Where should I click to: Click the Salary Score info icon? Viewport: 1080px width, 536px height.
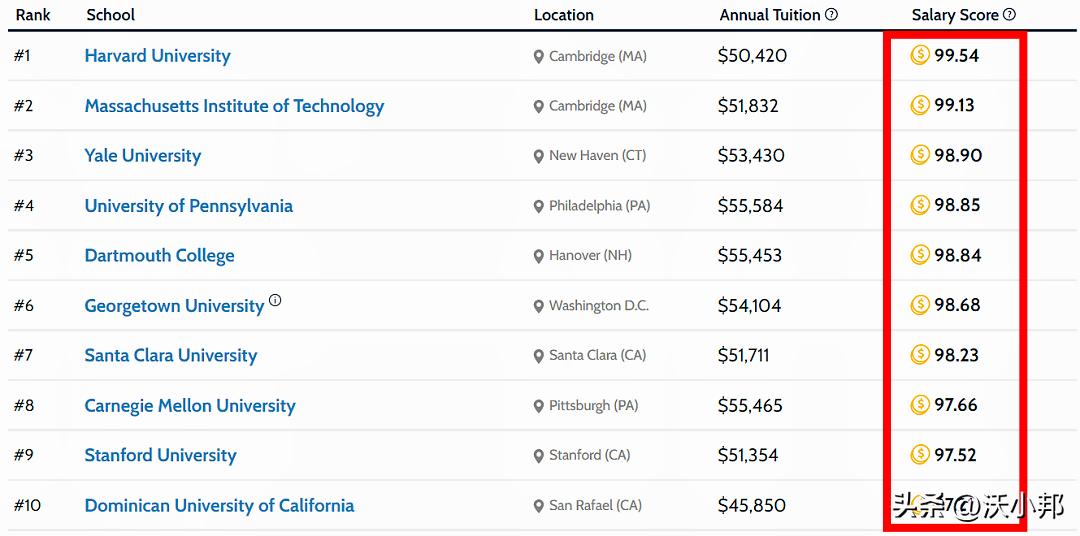[1009, 15]
